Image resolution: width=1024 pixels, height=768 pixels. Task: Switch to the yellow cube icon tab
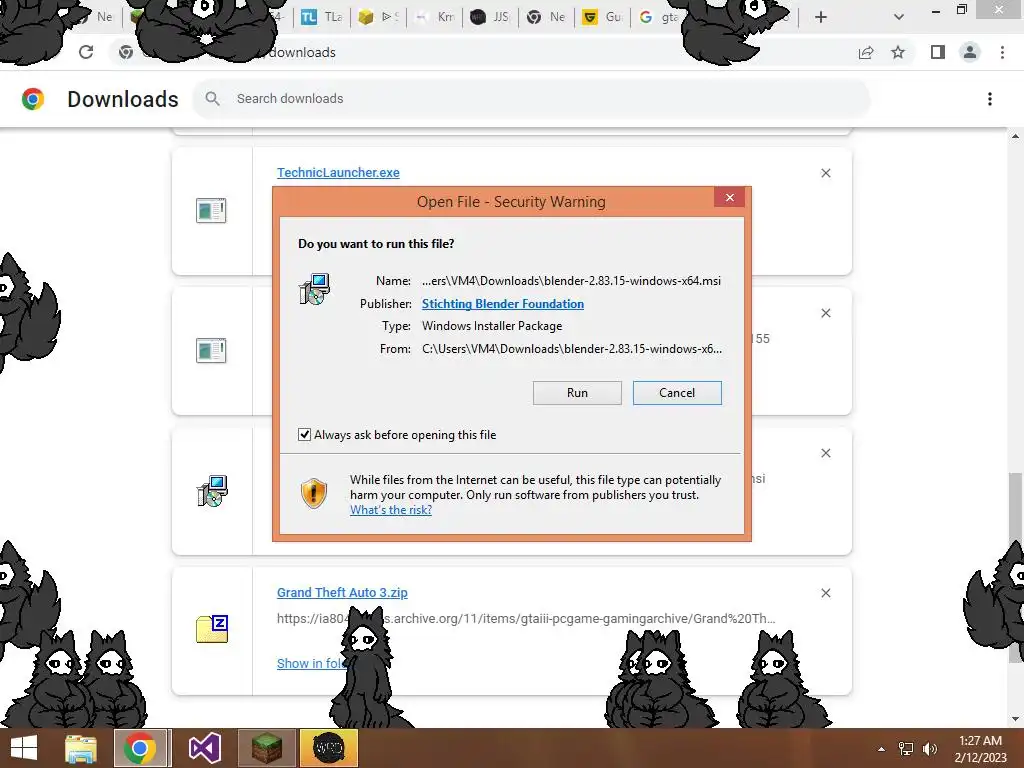[378, 17]
